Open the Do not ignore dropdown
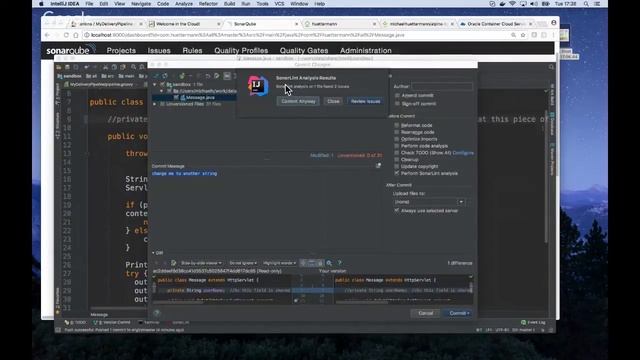The width and height of the screenshot is (640, 360). point(243,263)
